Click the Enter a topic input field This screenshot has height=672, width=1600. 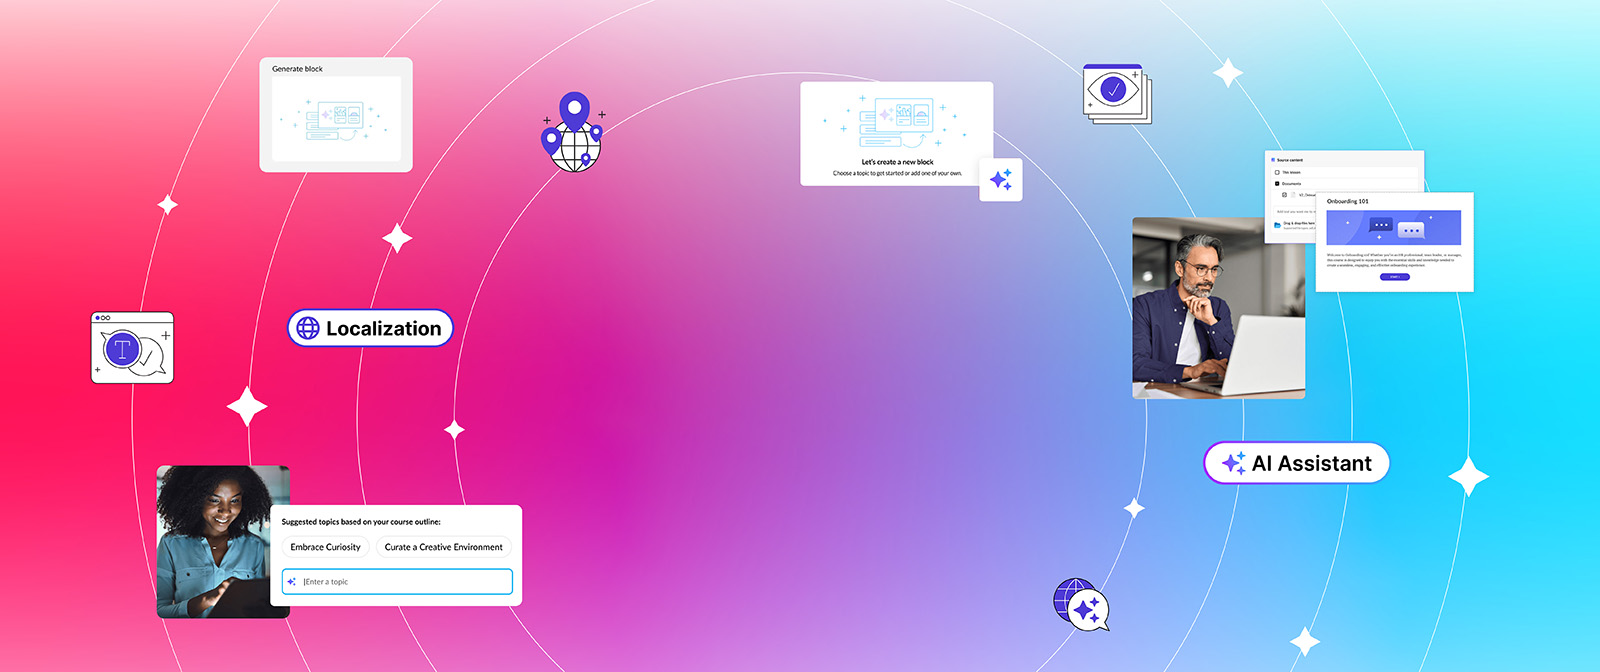pos(397,581)
